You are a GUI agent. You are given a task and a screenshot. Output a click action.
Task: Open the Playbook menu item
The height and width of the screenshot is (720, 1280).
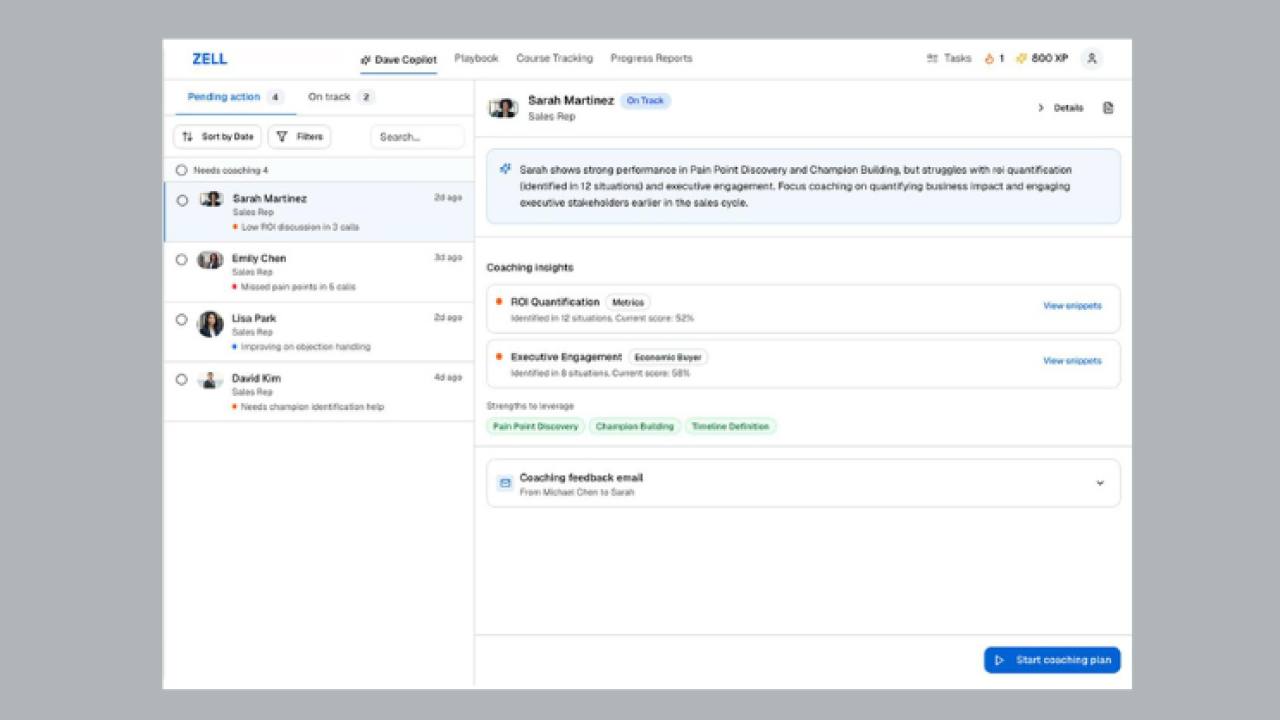pyautogui.click(x=476, y=58)
